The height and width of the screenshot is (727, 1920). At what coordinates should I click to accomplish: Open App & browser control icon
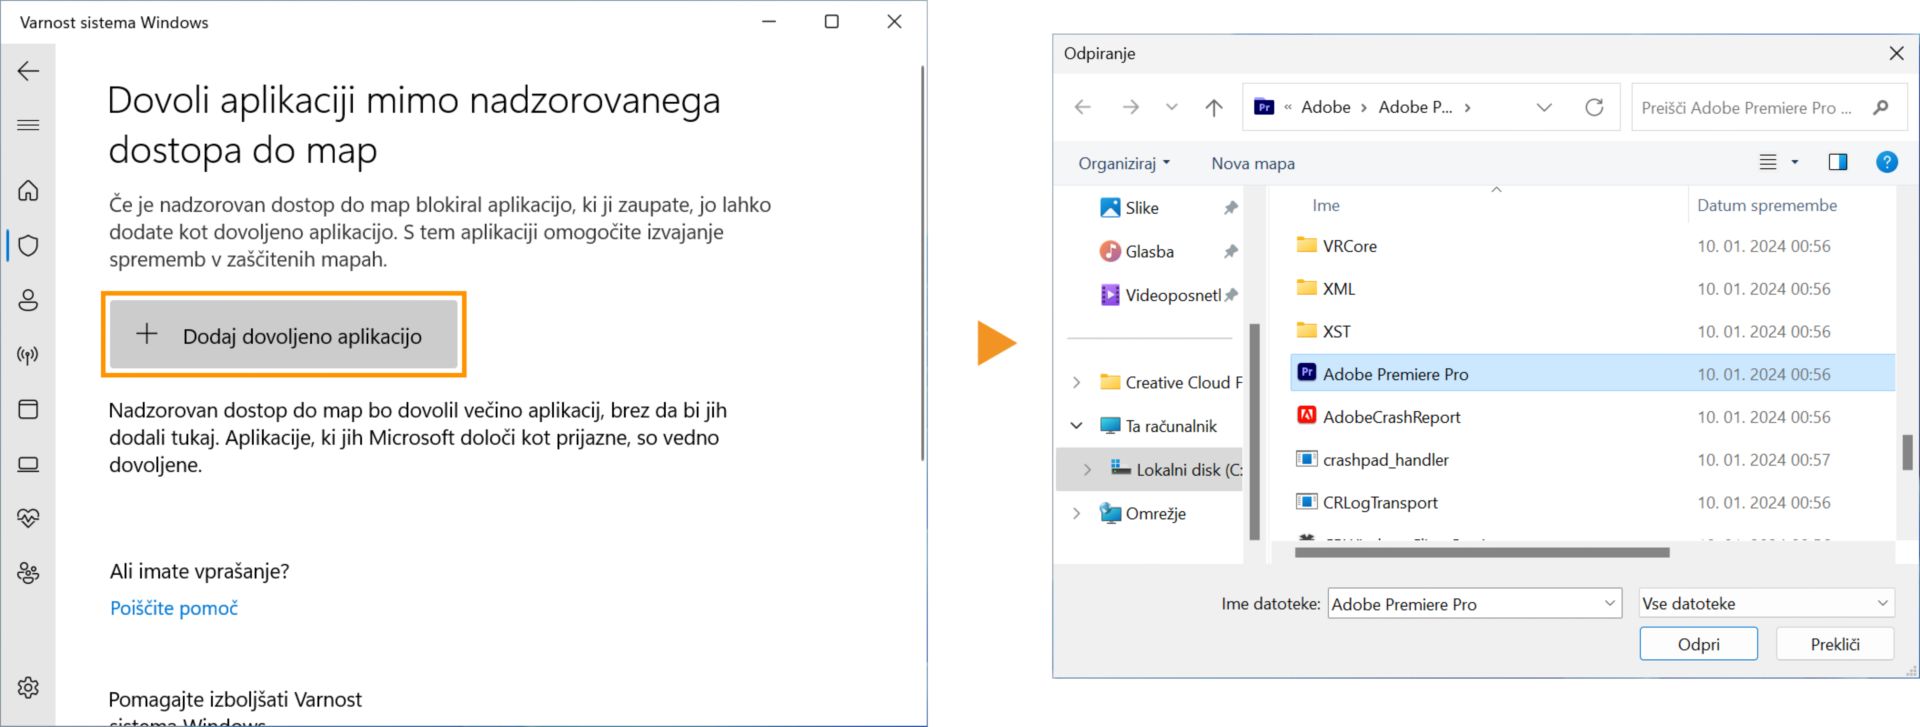click(x=29, y=409)
